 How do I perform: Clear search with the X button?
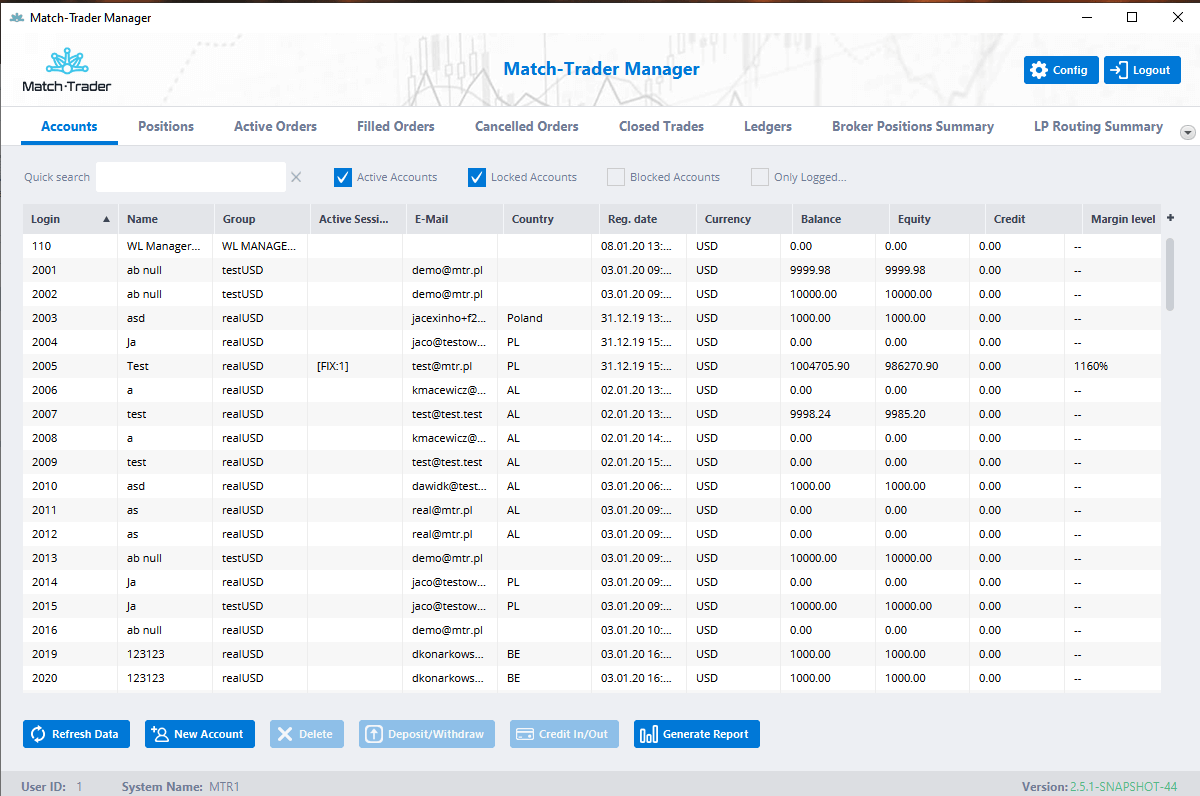point(296,176)
